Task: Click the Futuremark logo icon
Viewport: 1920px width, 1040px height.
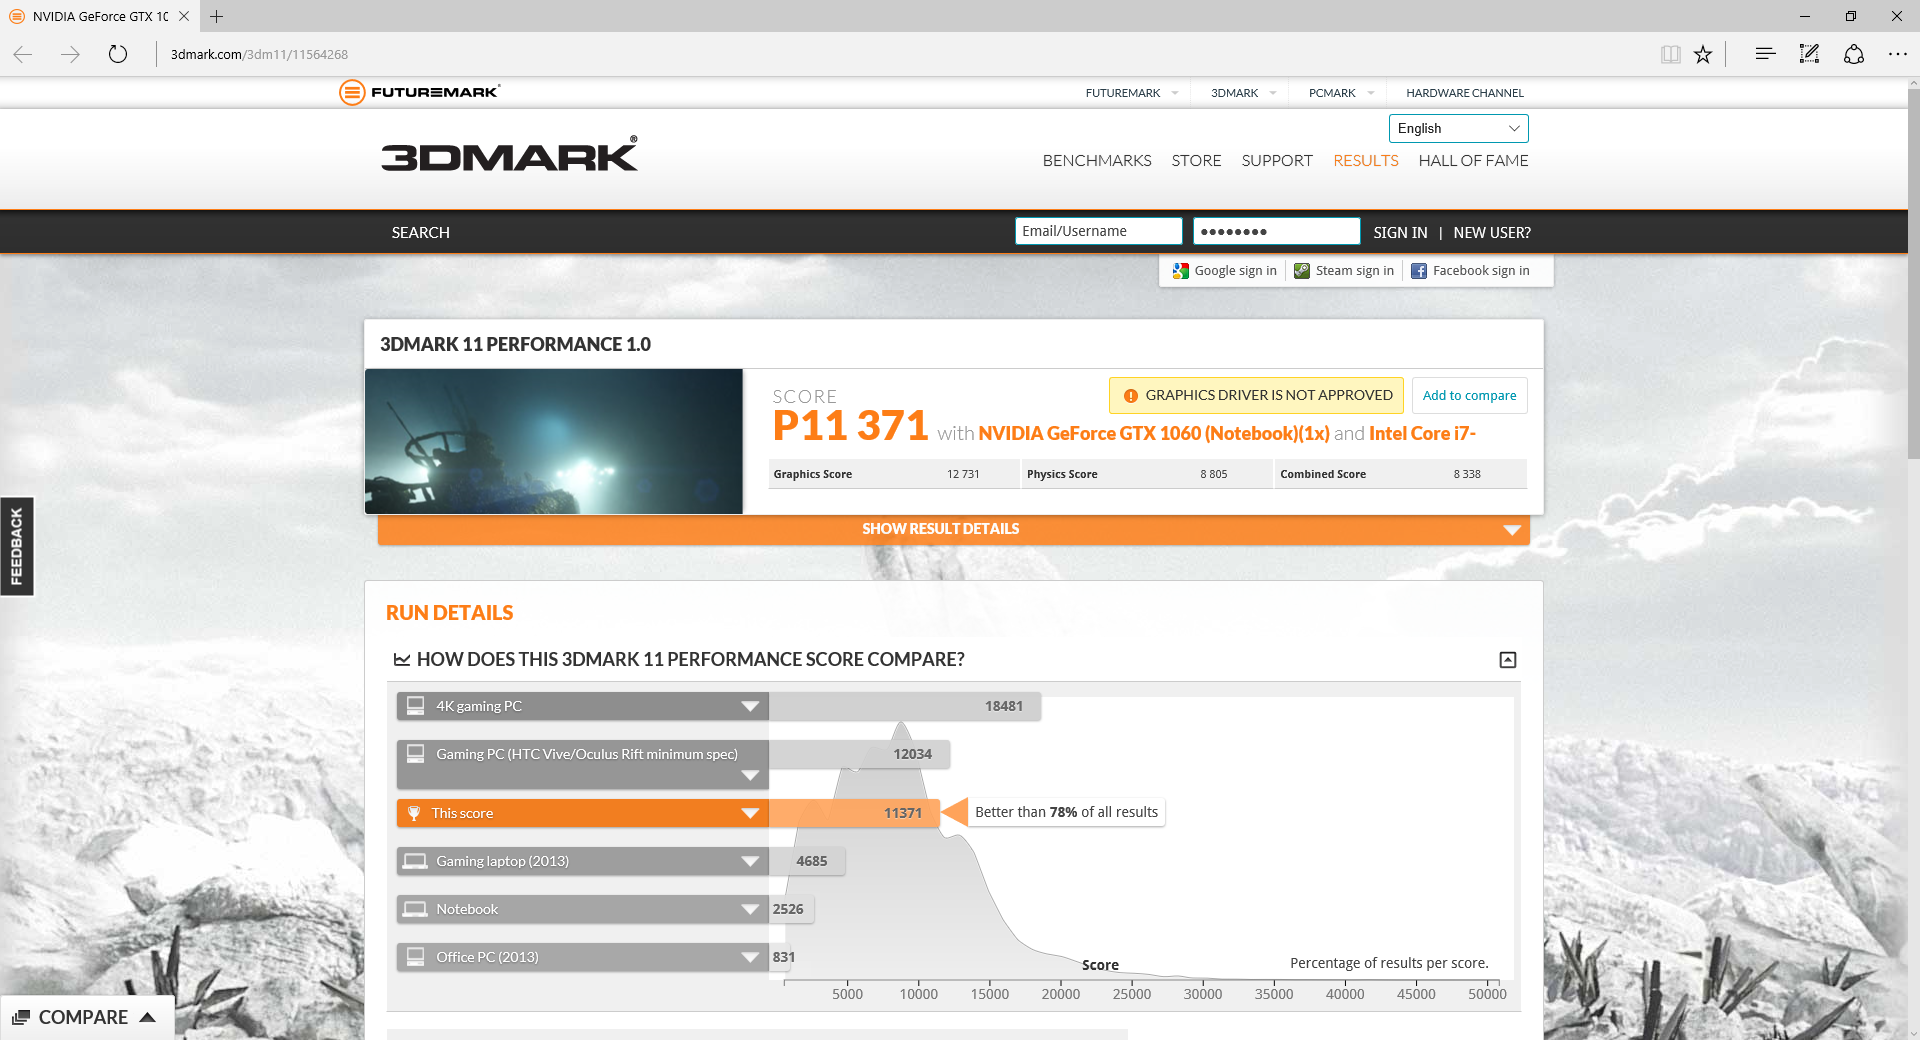Action: pos(352,92)
